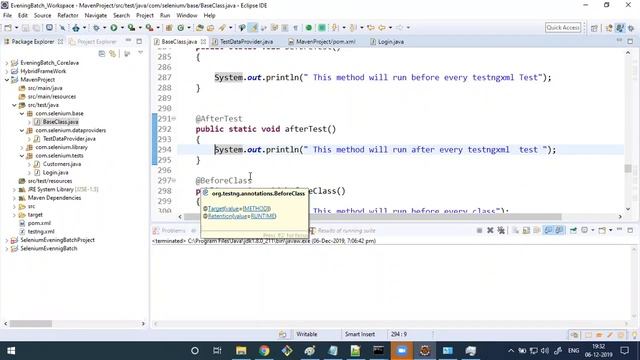Screen dimensions: 640x360
Task: Open Windows Start menu
Action: (11, 351)
